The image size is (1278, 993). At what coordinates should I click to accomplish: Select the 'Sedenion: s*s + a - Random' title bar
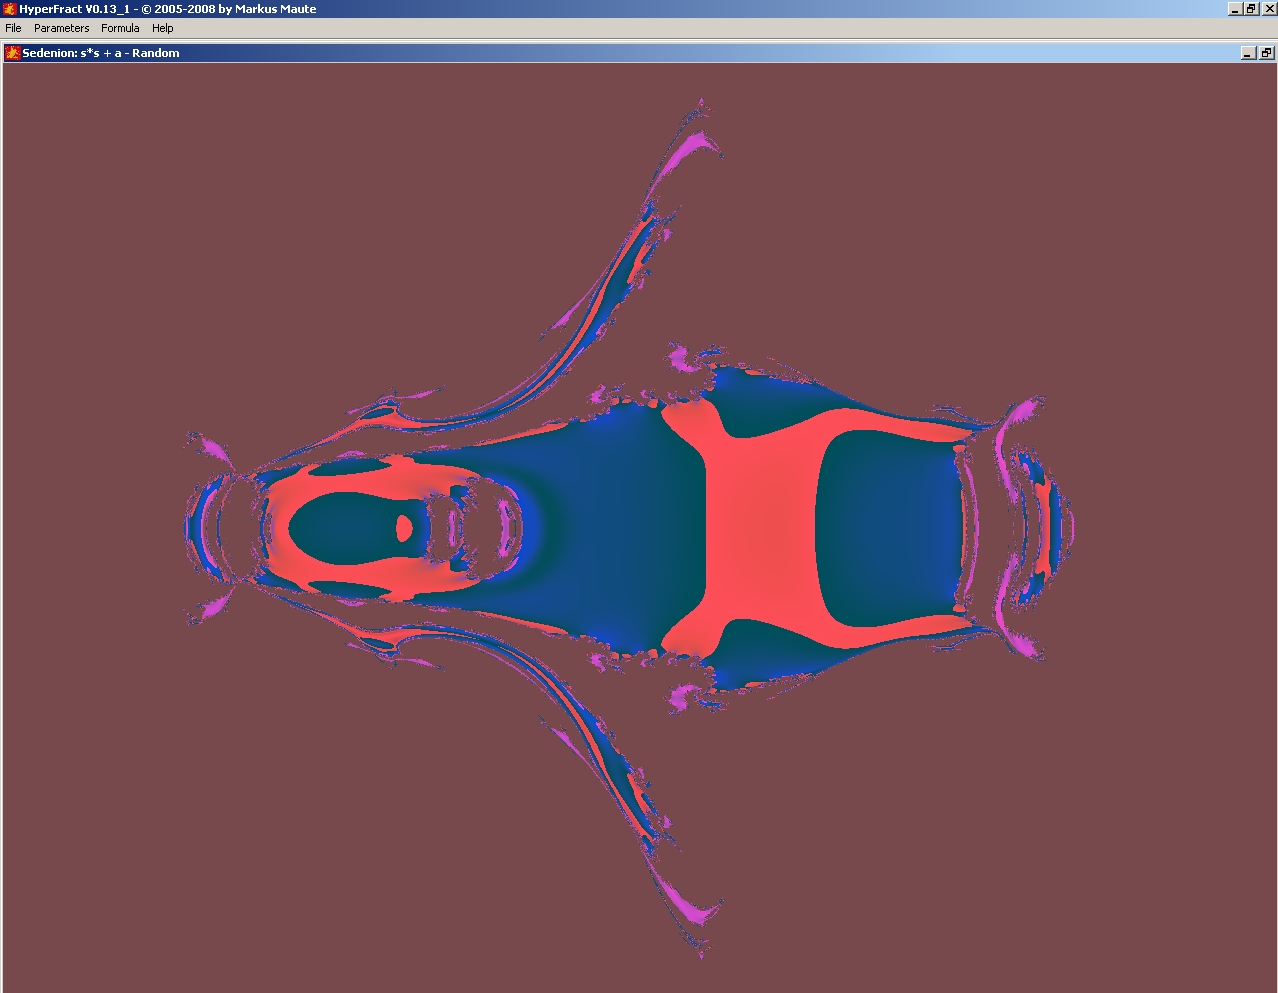[x=101, y=53]
